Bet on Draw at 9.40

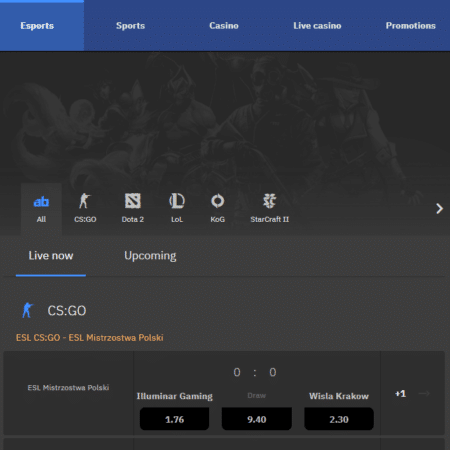(257, 419)
